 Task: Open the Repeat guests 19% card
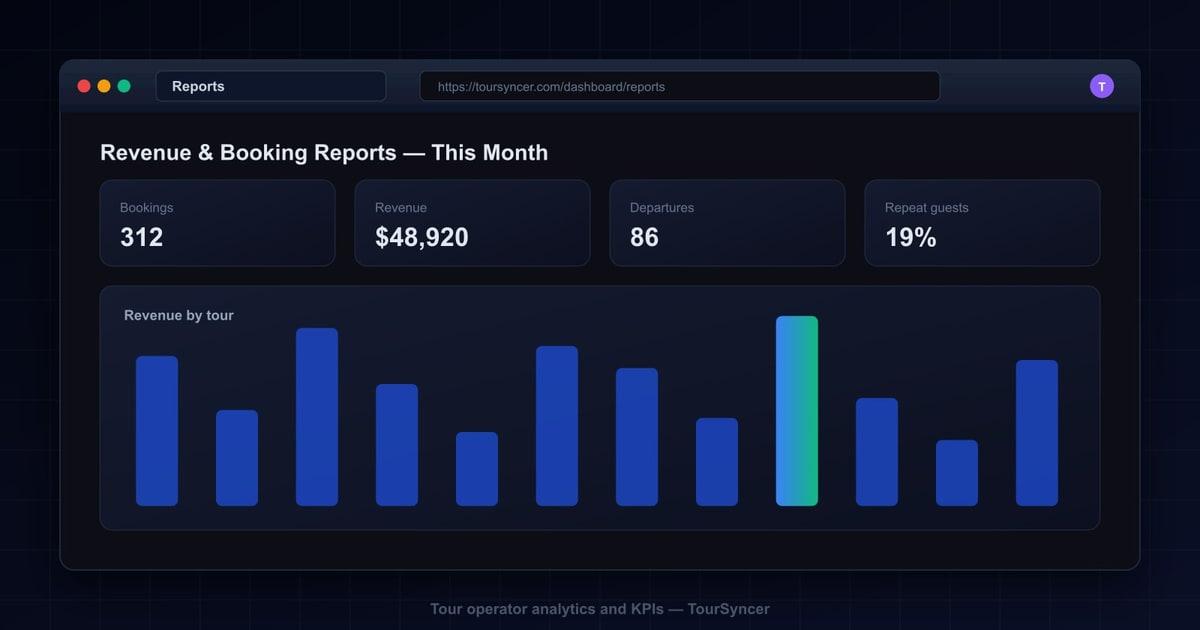point(982,223)
